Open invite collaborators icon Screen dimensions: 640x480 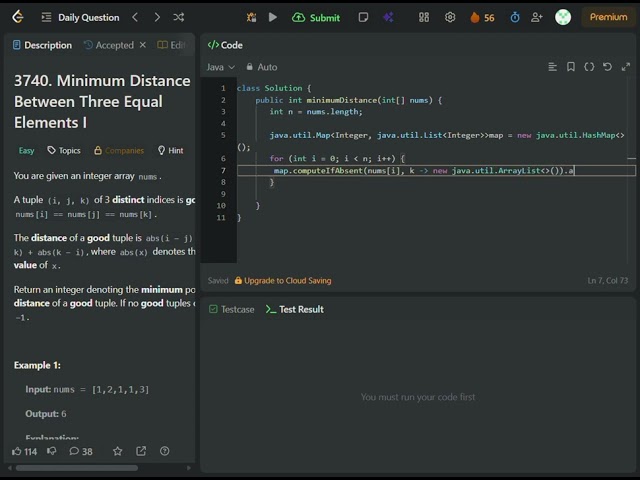pyautogui.click(x=537, y=17)
